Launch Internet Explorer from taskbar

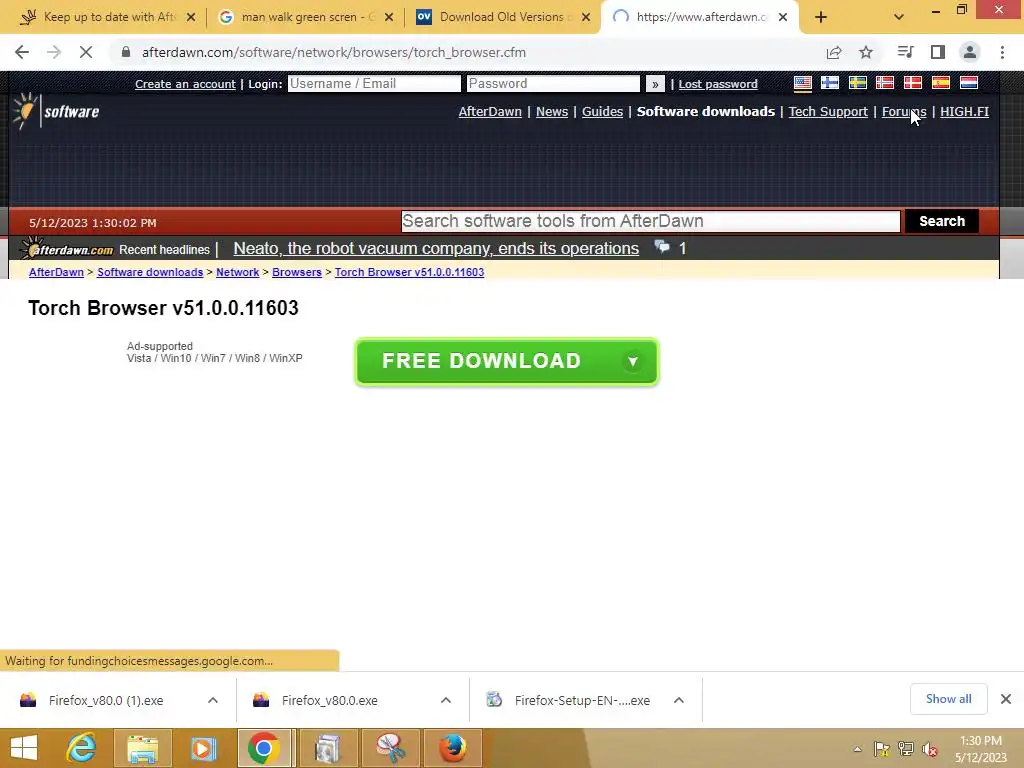coord(82,748)
